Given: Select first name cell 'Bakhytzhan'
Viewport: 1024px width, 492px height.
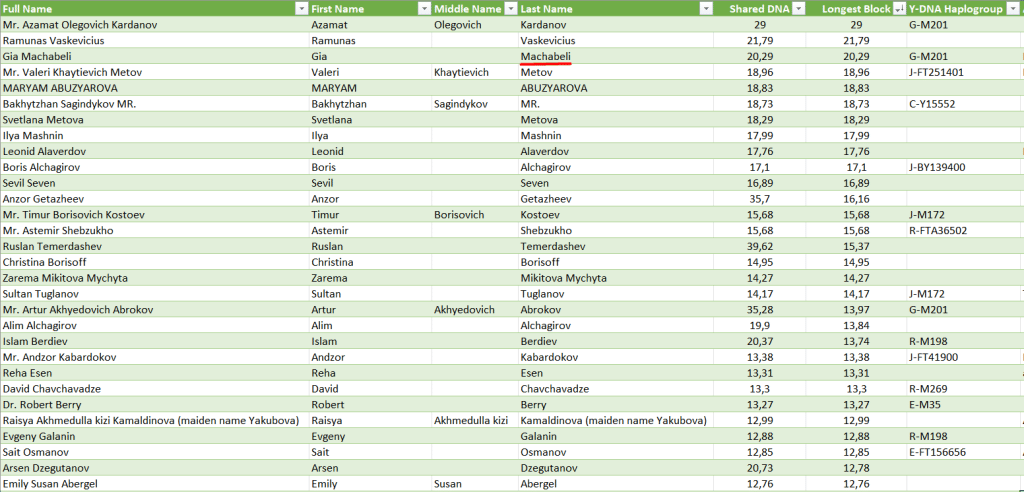Looking at the screenshot, I should pyautogui.click(x=344, y=104).
